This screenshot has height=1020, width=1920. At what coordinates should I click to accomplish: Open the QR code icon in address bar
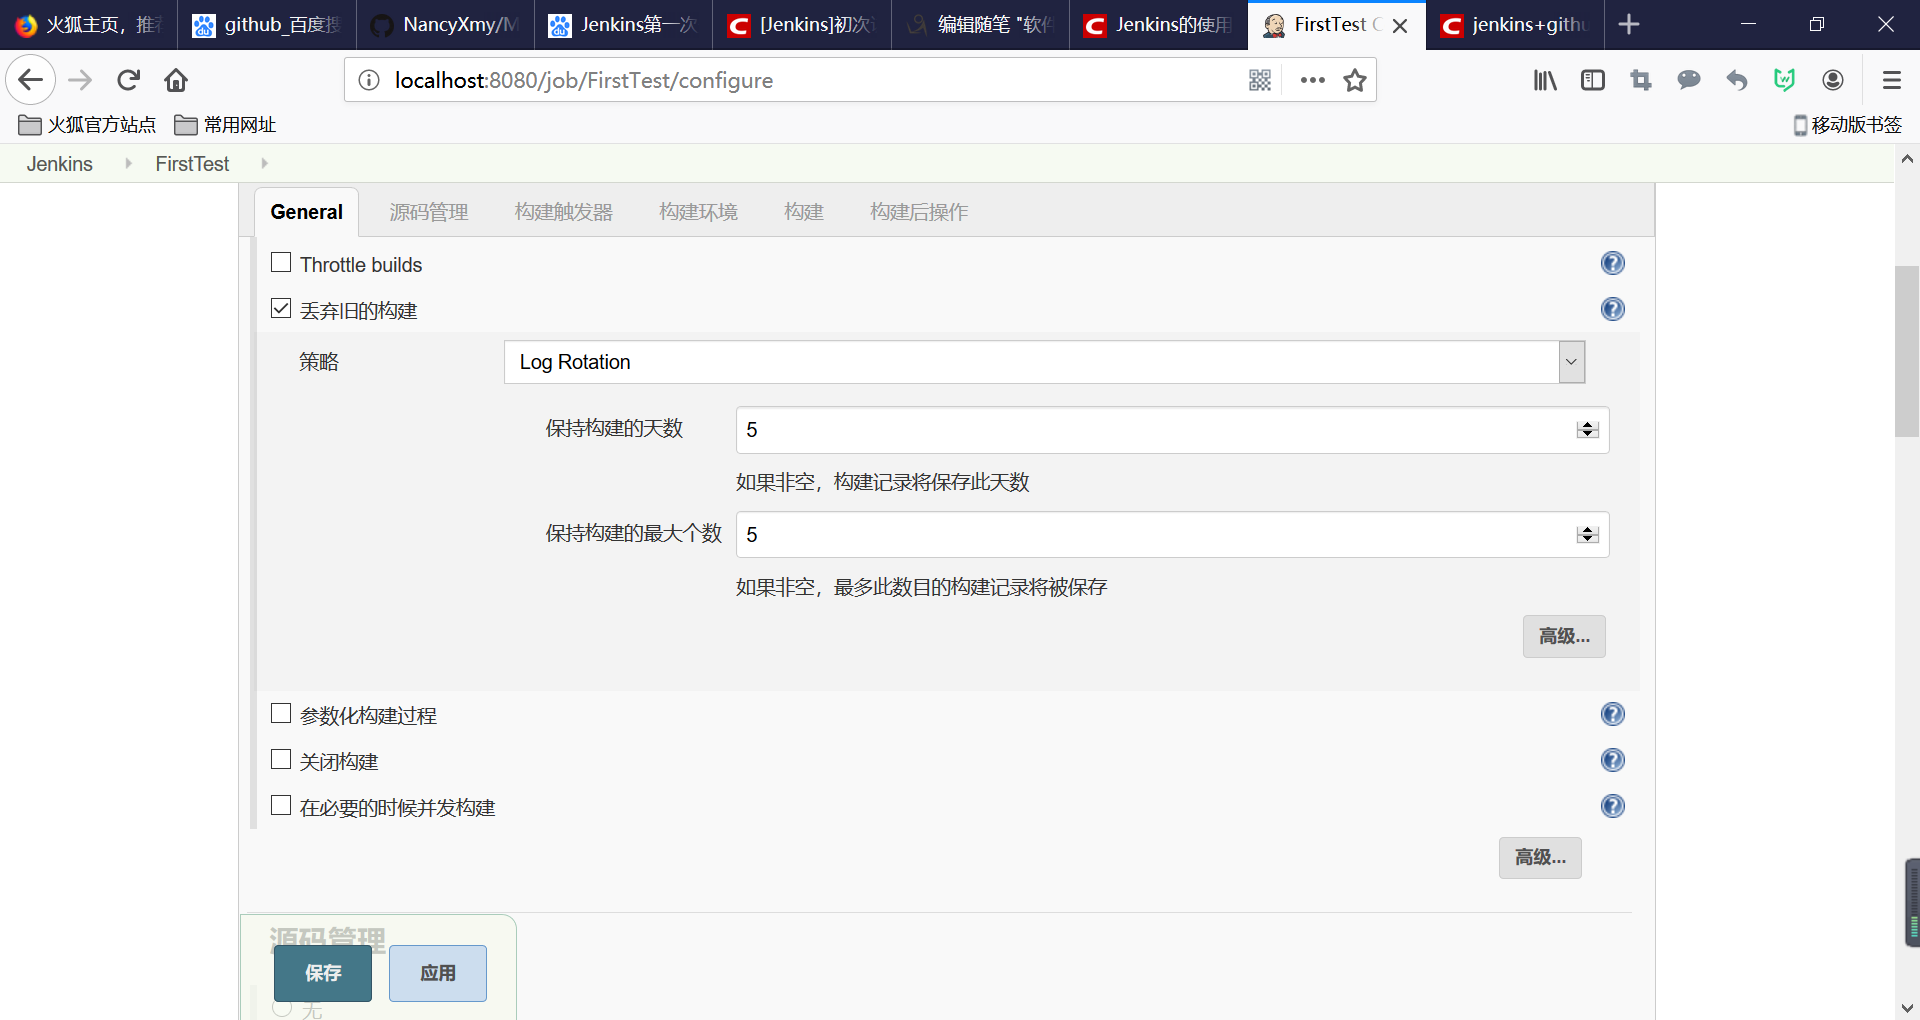(1260, 80)
